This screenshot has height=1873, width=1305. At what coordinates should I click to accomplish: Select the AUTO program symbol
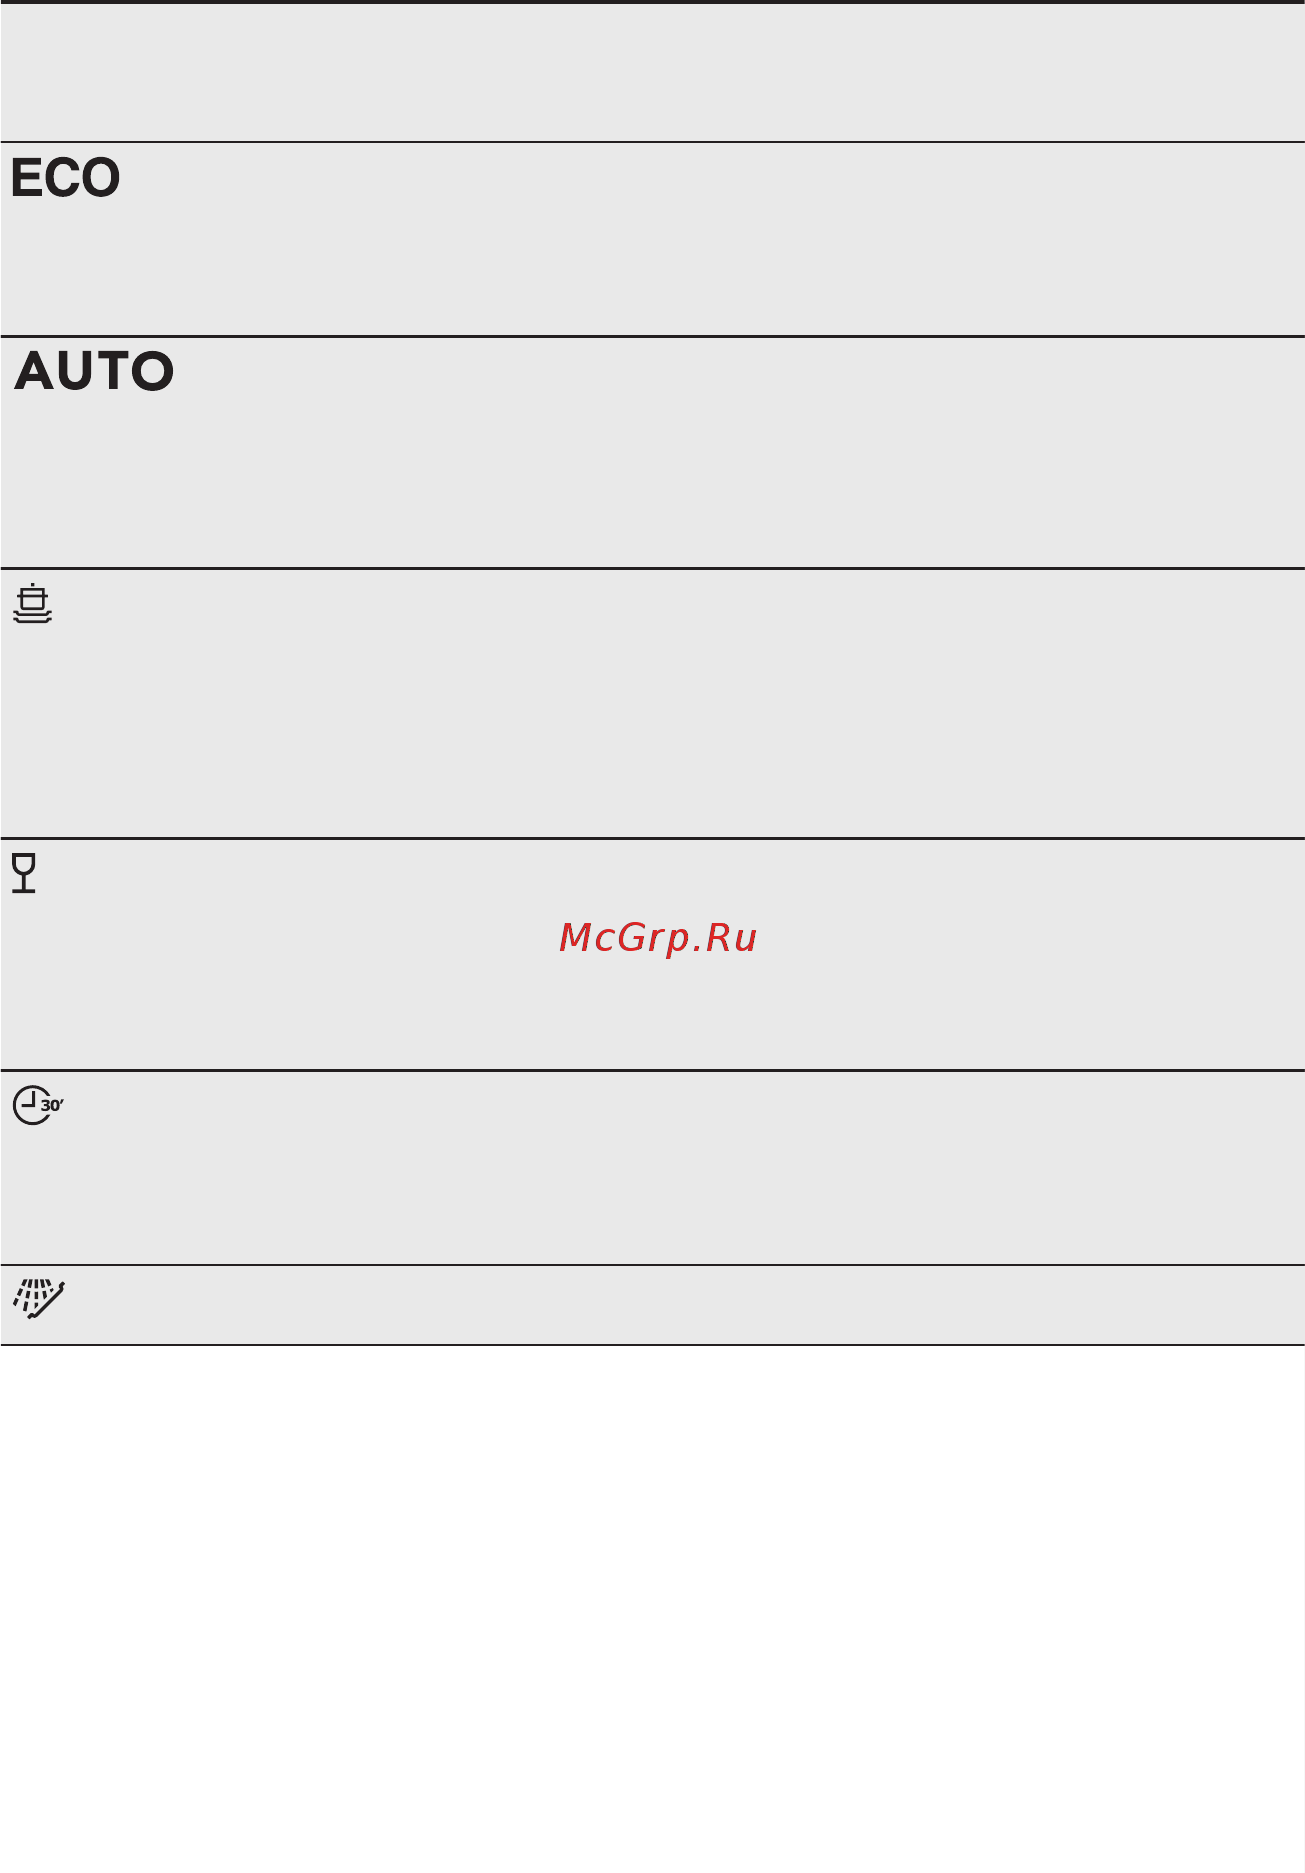[x=94, y=370]
